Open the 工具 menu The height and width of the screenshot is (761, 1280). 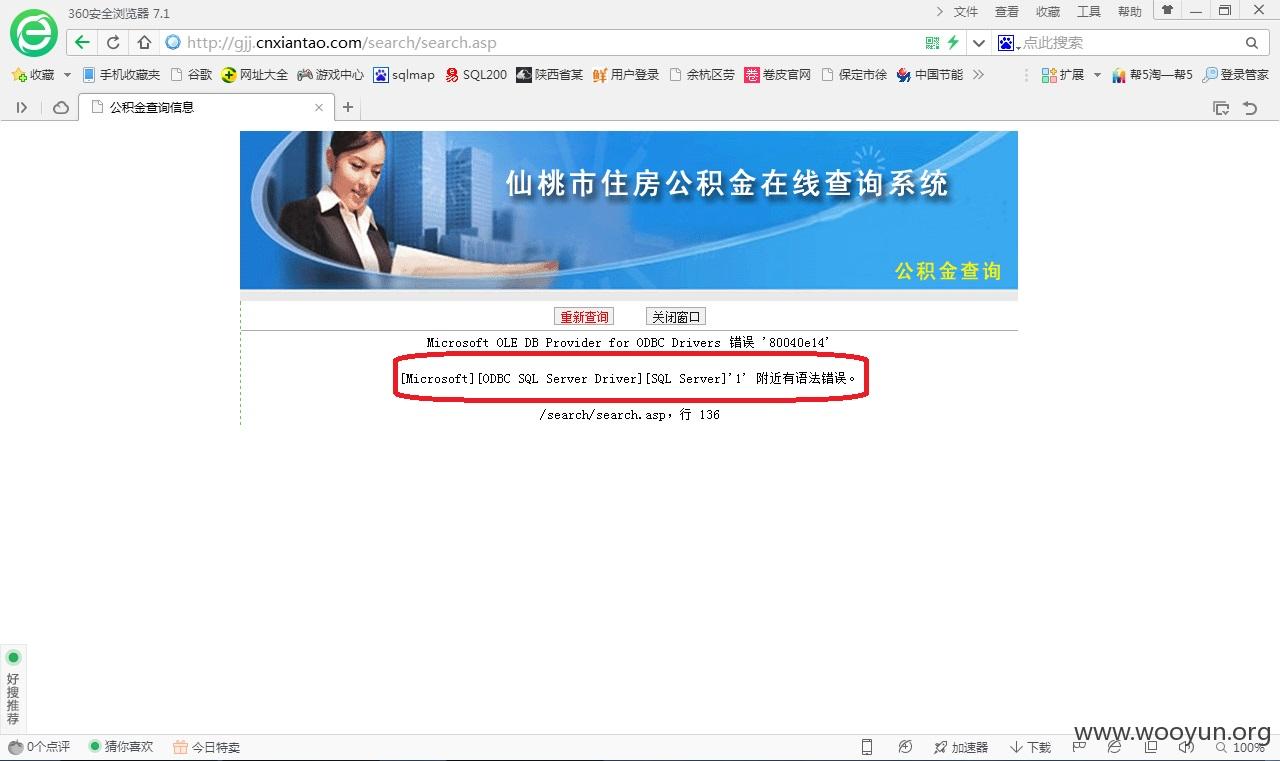point(1089,12)
